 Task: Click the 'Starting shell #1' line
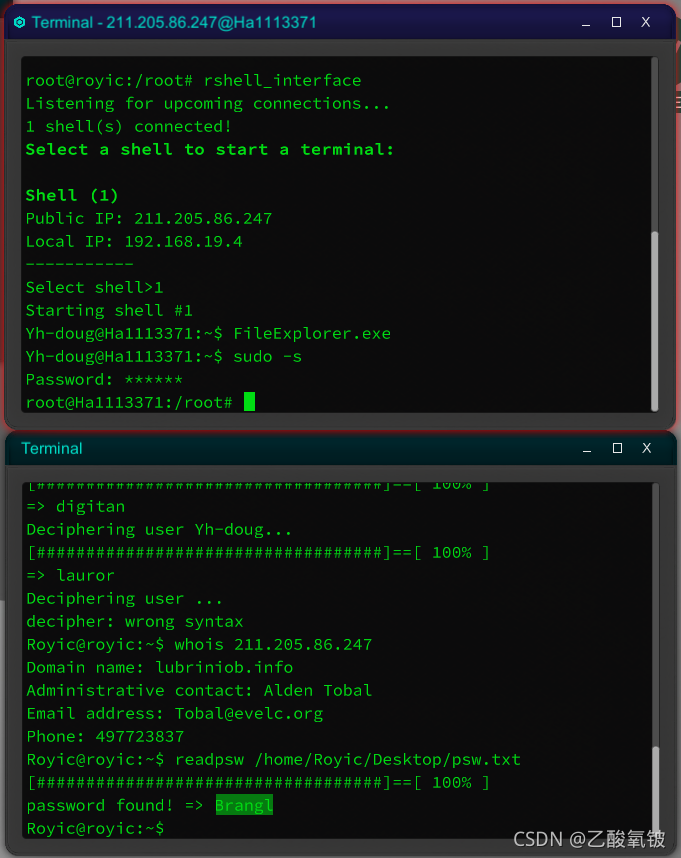(109, 311)
